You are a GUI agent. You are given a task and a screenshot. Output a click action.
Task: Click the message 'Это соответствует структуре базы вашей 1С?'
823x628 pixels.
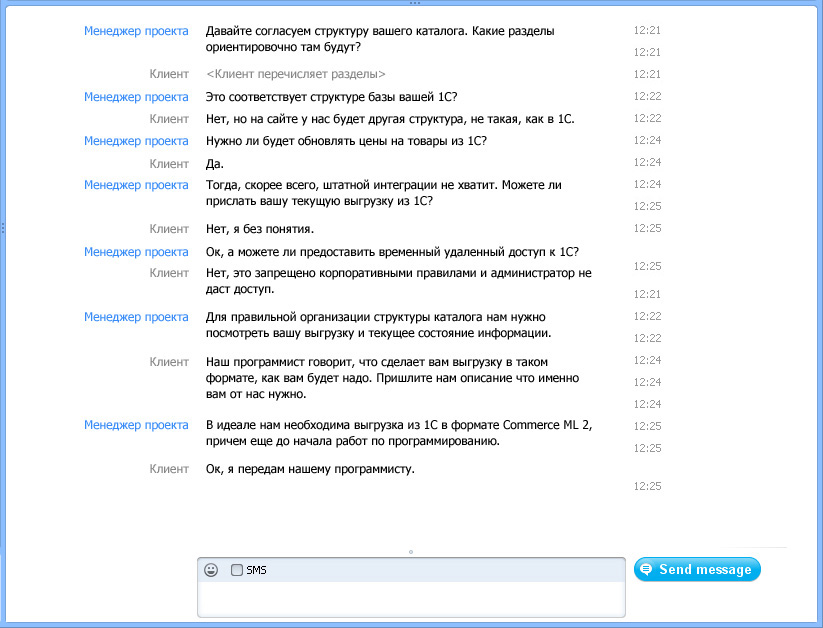331,97
